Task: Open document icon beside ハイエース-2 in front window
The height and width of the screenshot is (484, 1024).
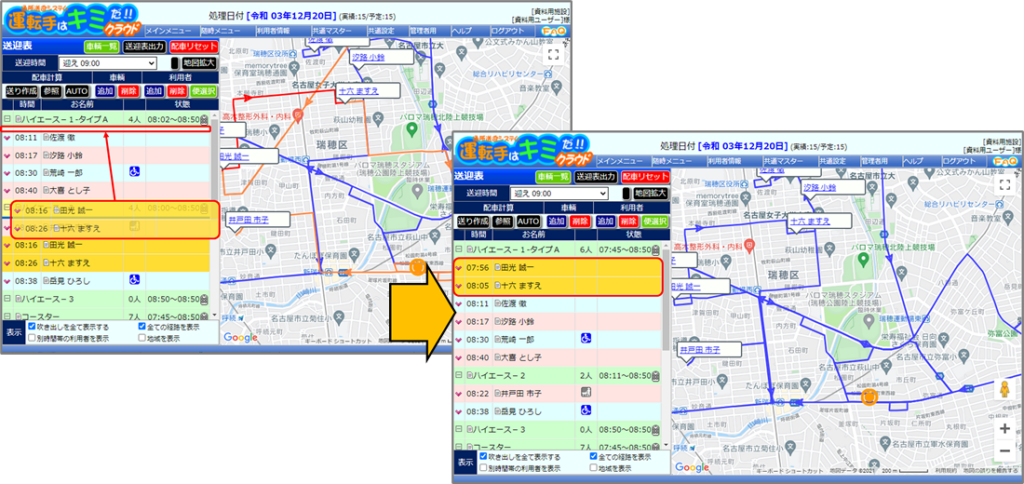Action: click(470, 376)
